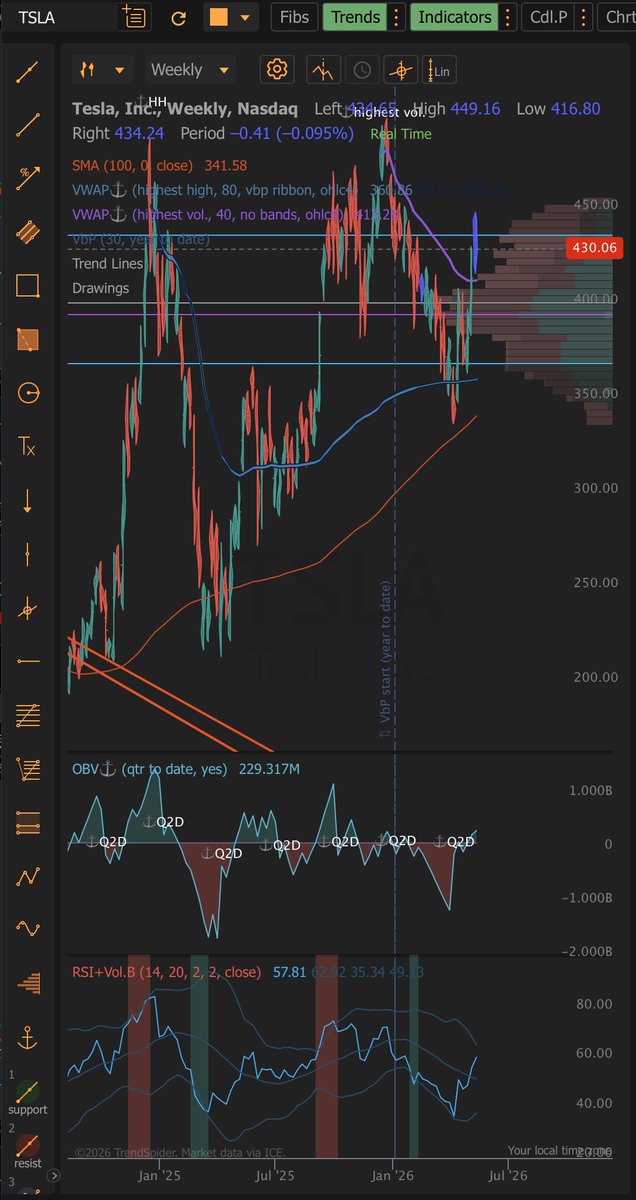Select the filled rectangle with diagonal tool
This screenshot has height=1200, width=636.
[28, 339]
